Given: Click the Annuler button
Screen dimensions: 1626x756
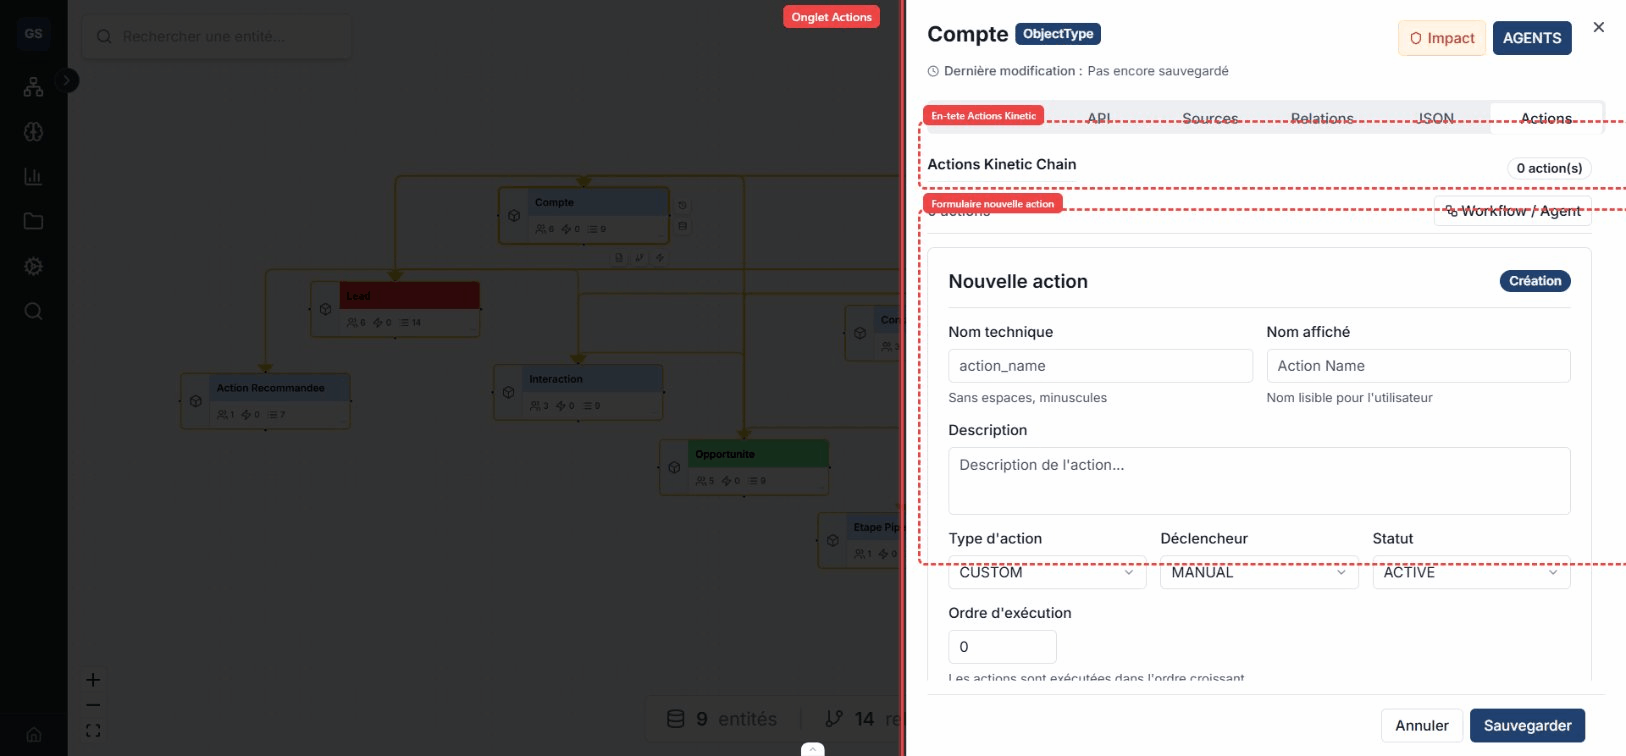Looking at the screenshot, I should pos(1421,726).
